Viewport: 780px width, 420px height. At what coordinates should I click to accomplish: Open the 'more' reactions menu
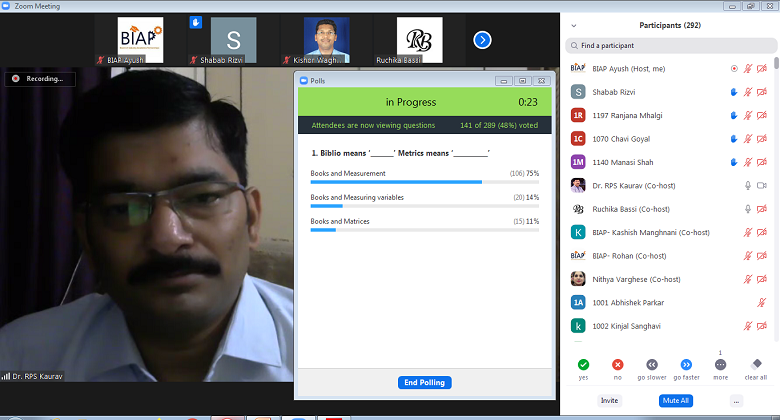(x=721, y=365)
